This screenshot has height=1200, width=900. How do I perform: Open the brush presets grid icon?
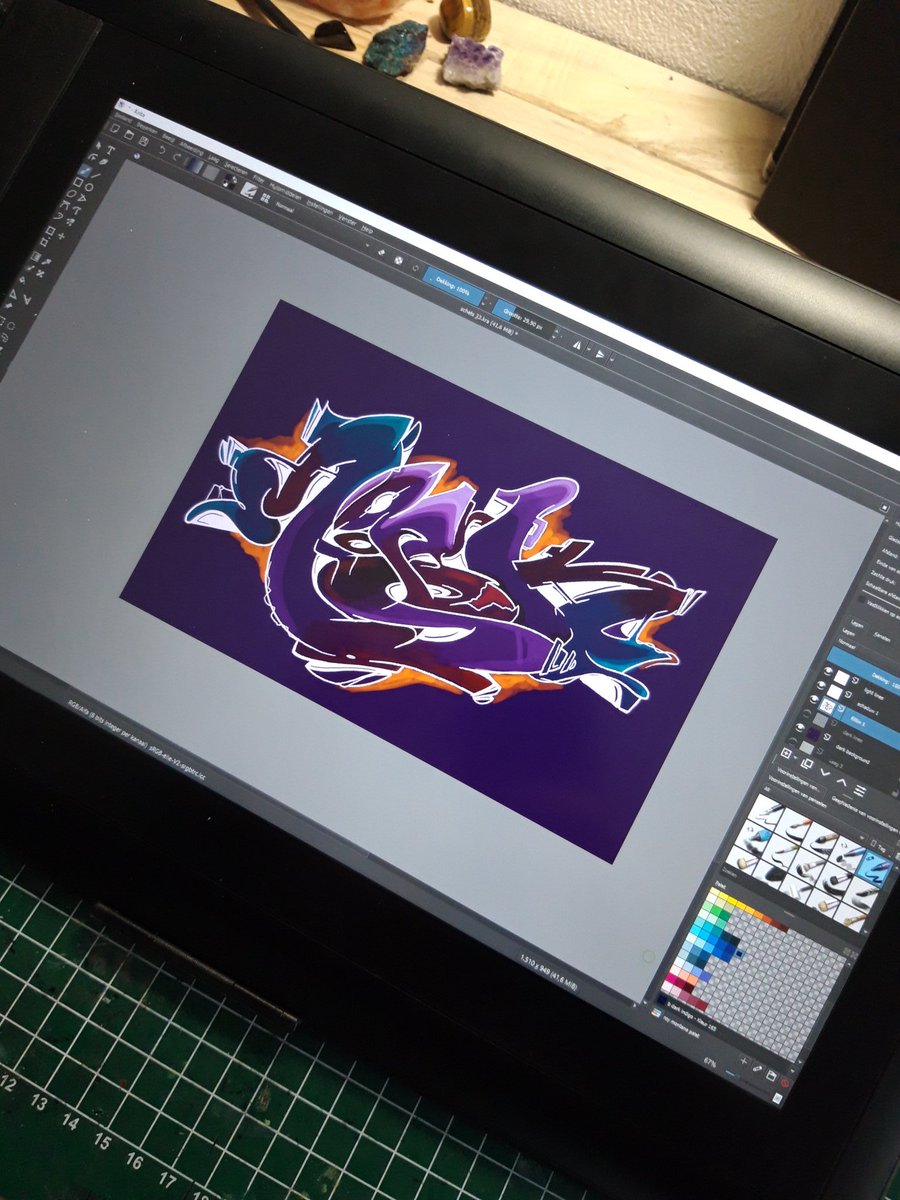pos(266,198)
